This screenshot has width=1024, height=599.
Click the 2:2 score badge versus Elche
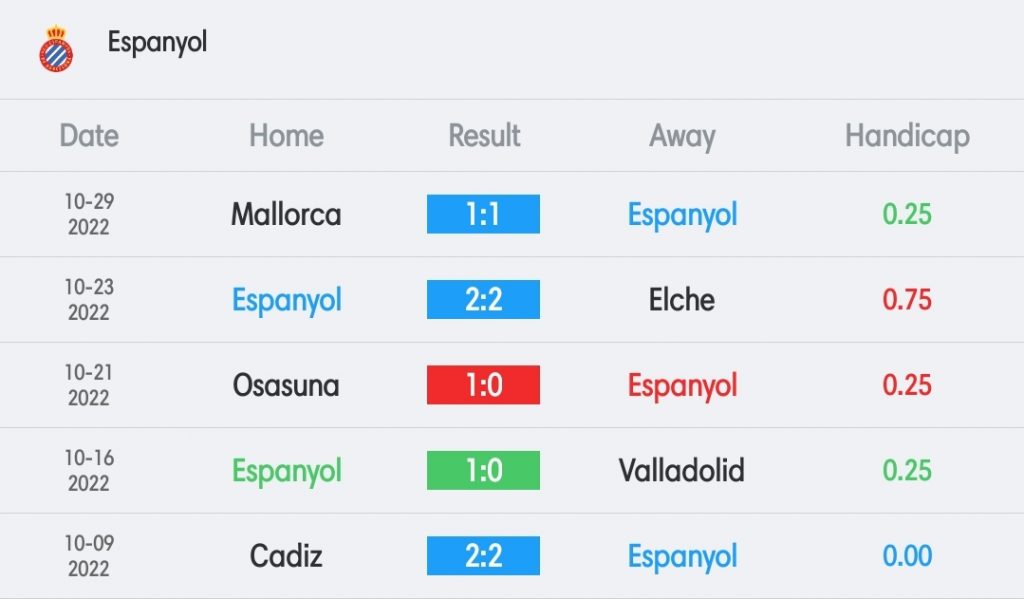coord(483,299)
